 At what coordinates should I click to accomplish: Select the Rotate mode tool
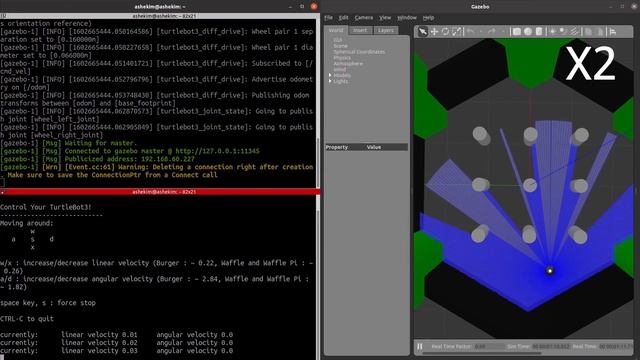point(445,31)
